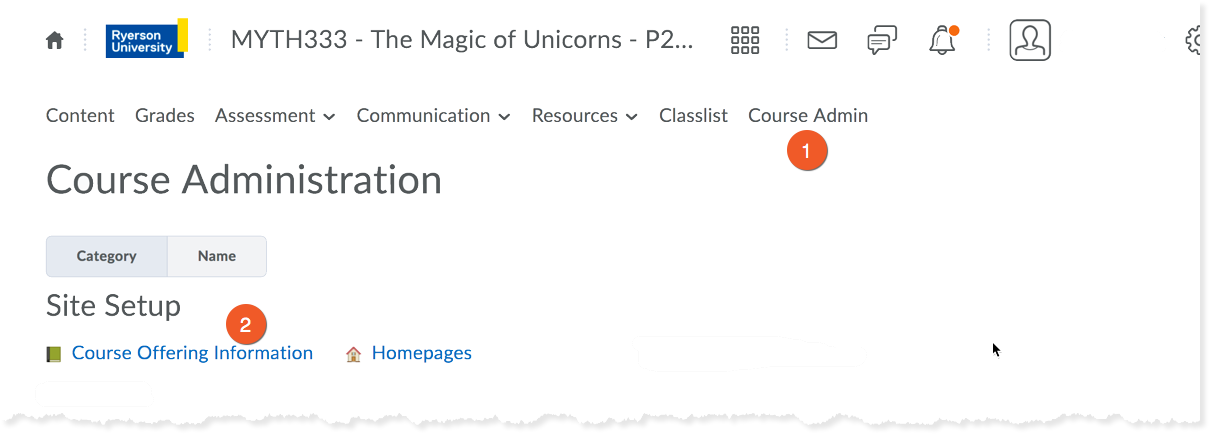Screen dimensions: 1210x442
Task: Expand the Resources dropdown menu
Action: (x=584, y=116)
